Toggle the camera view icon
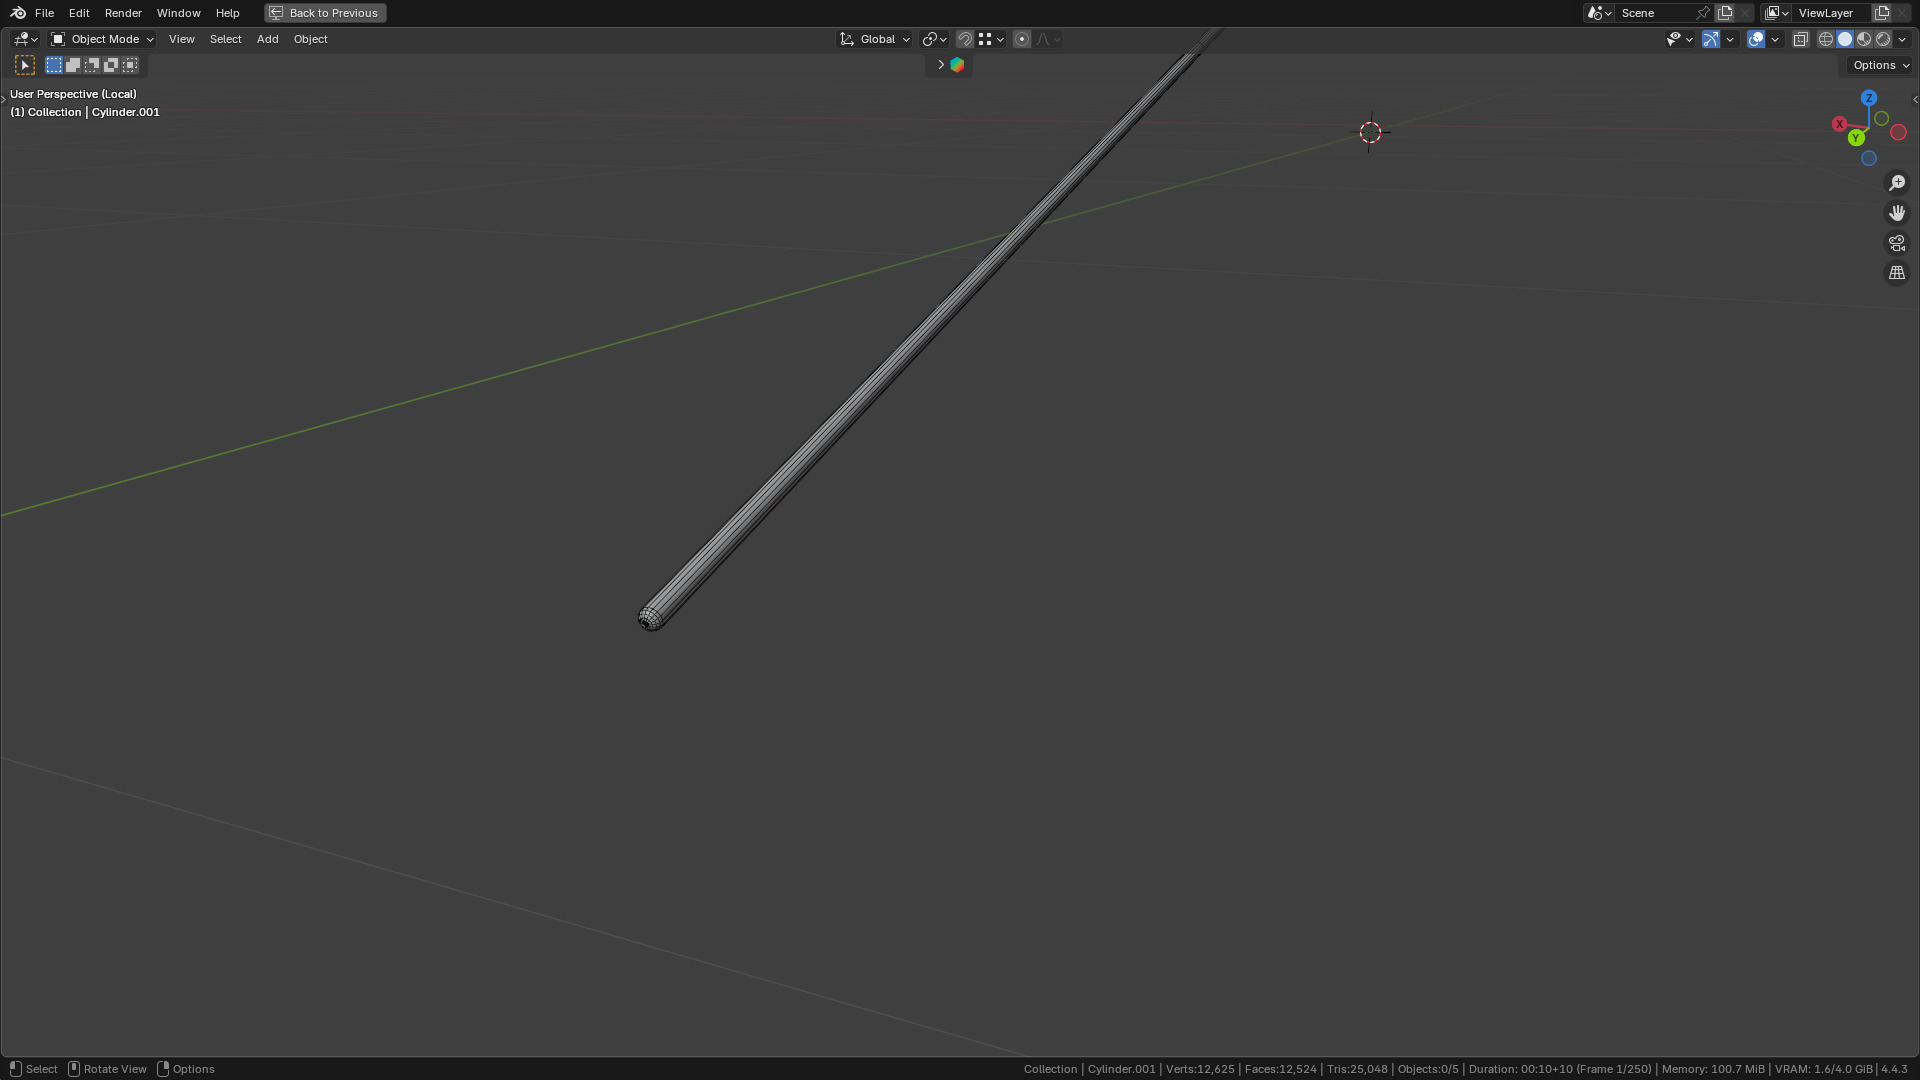The width and height of the screenshot is (1920, 1080). click(1897, 243)
